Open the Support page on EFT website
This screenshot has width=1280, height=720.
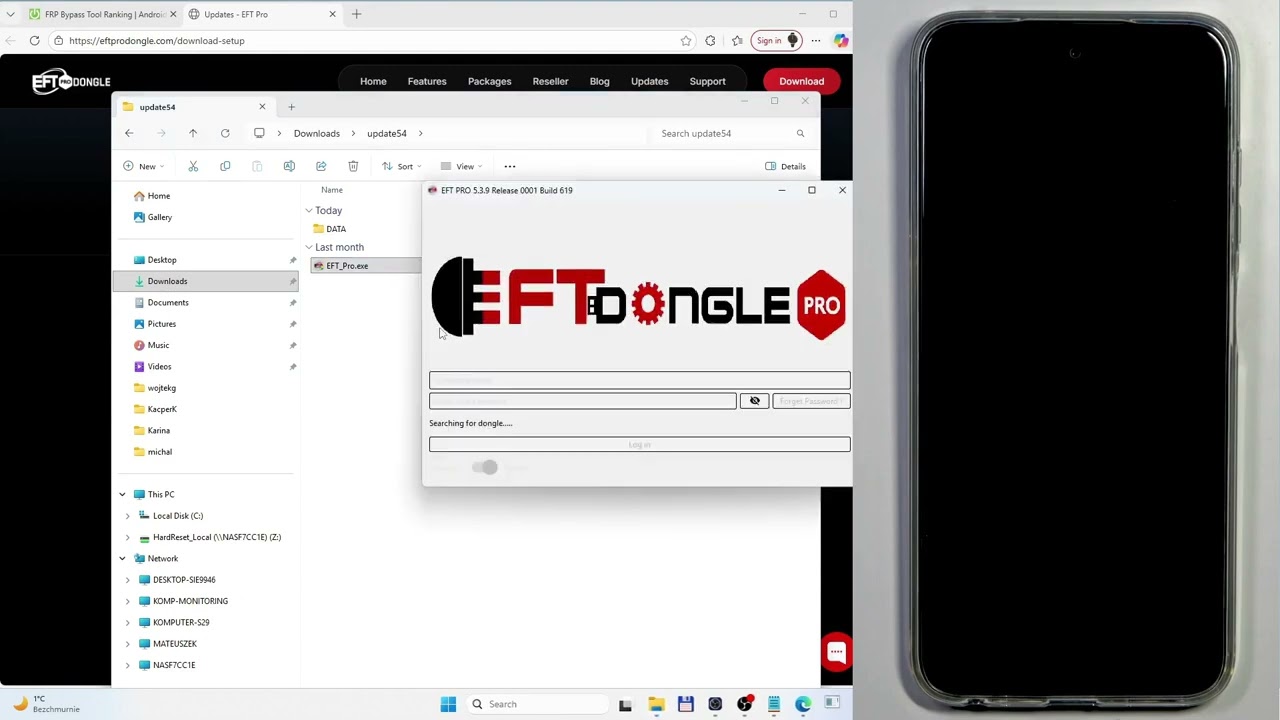point(707,81)
